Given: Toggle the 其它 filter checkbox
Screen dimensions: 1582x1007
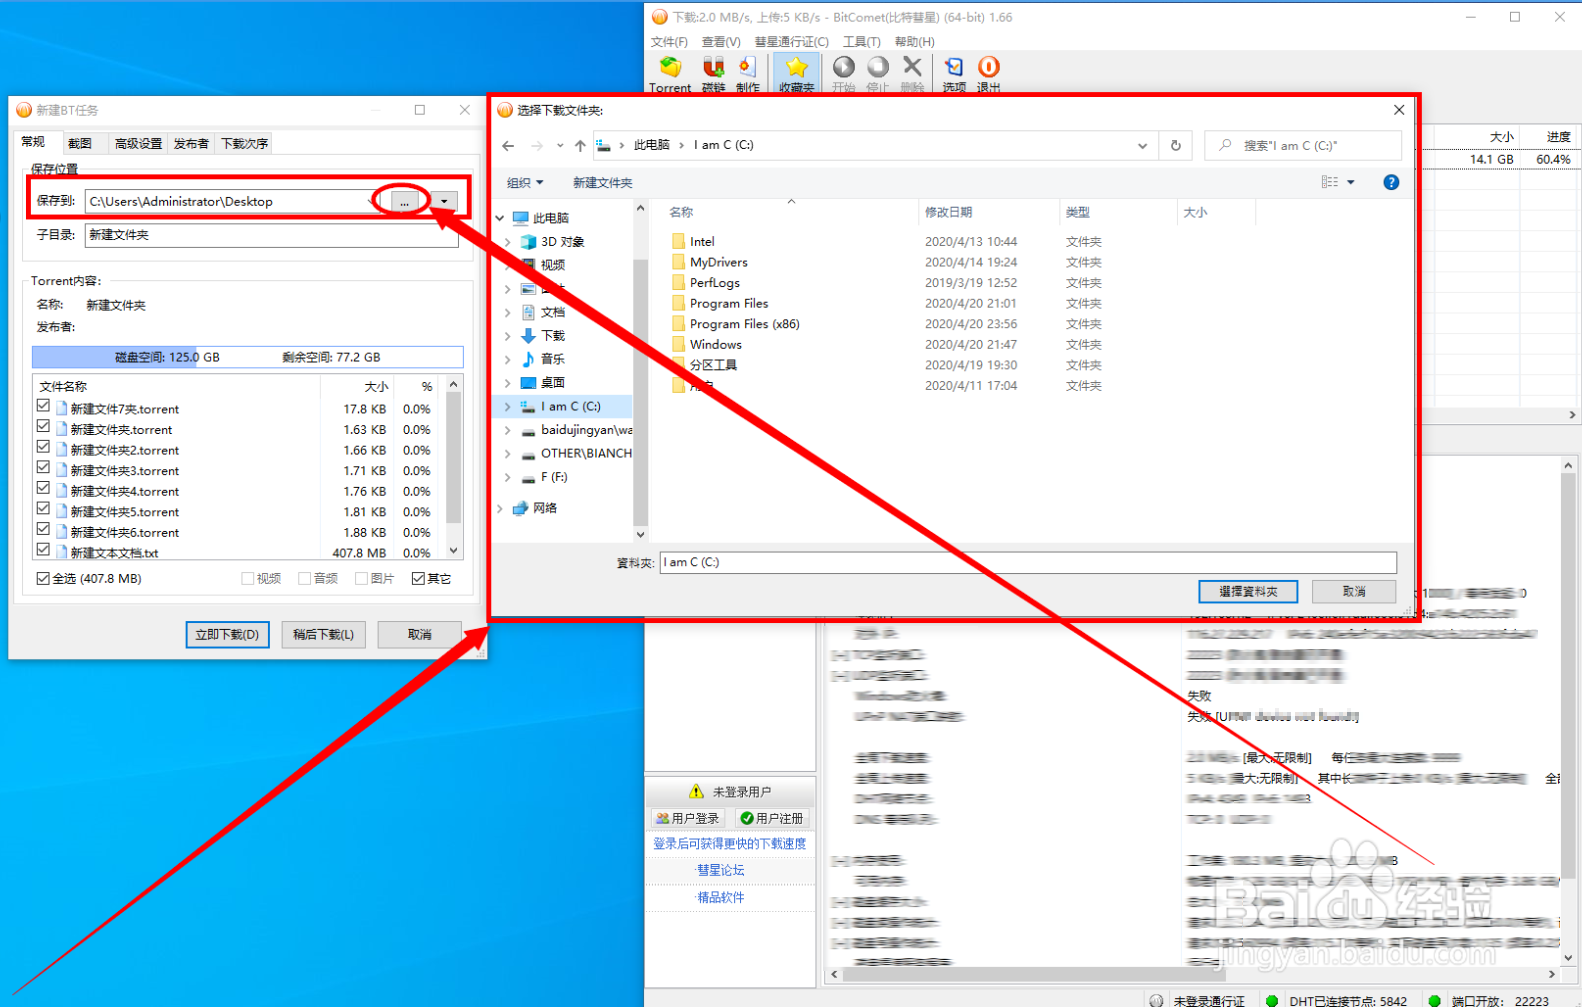Looking at the screenshot, I should click(418, 579).
